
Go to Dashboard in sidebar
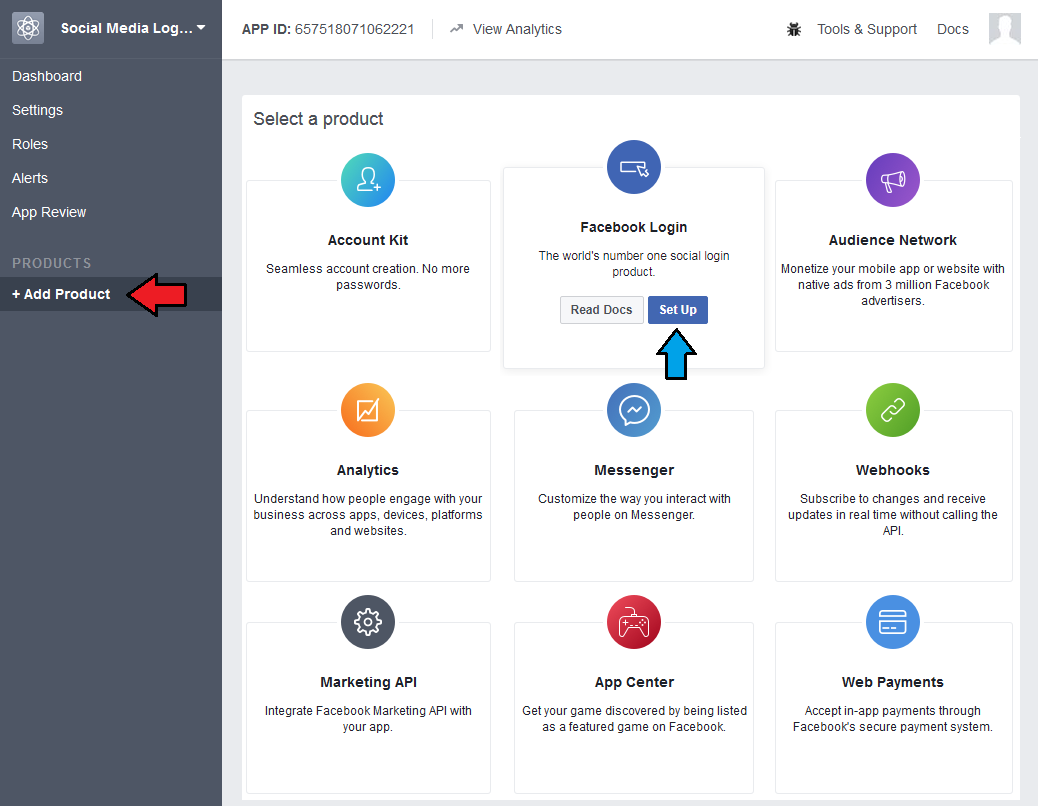pos(47,76)
